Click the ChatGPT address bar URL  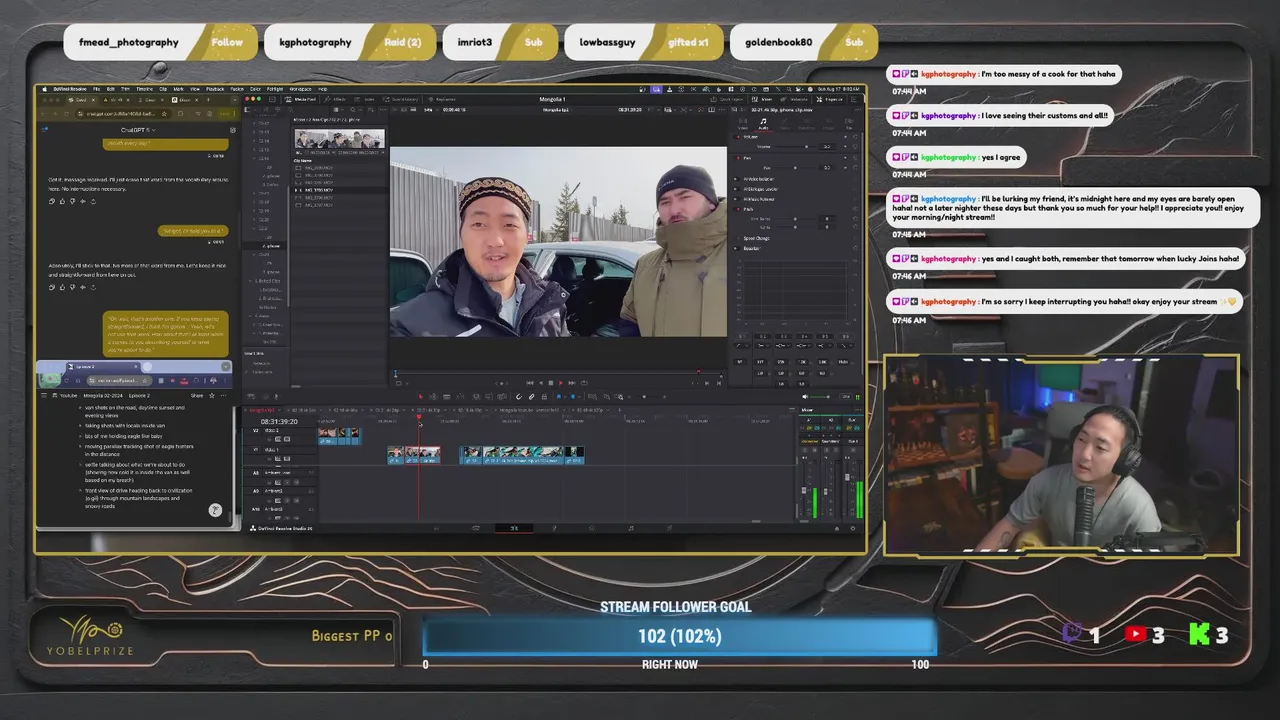click(120, 114)
